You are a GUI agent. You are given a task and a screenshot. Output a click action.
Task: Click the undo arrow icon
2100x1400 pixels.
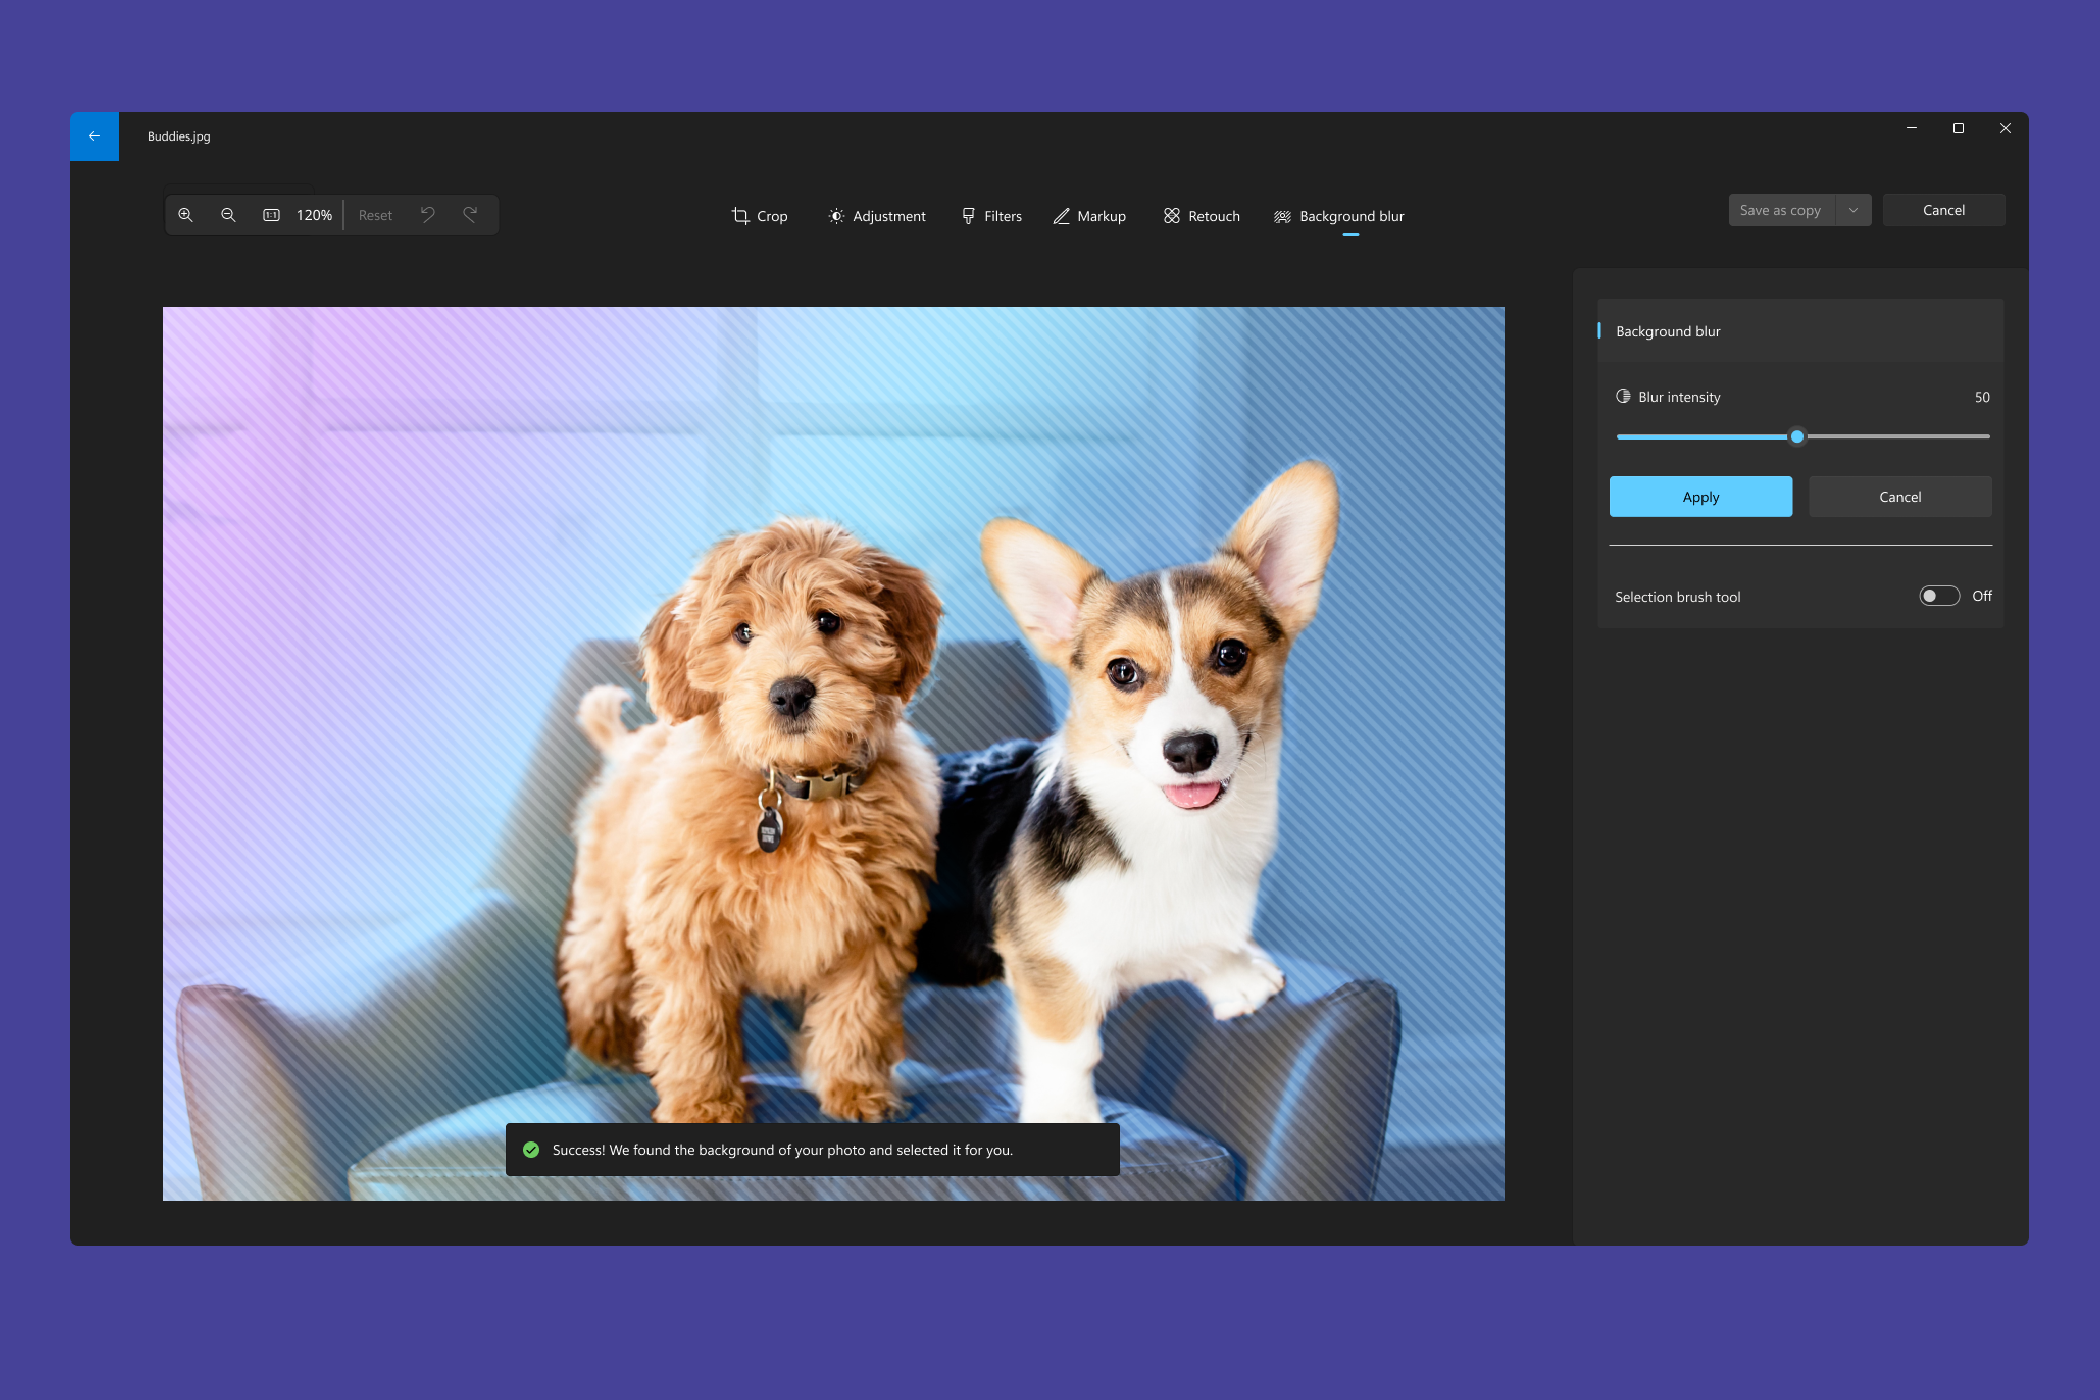pos(428,214)
